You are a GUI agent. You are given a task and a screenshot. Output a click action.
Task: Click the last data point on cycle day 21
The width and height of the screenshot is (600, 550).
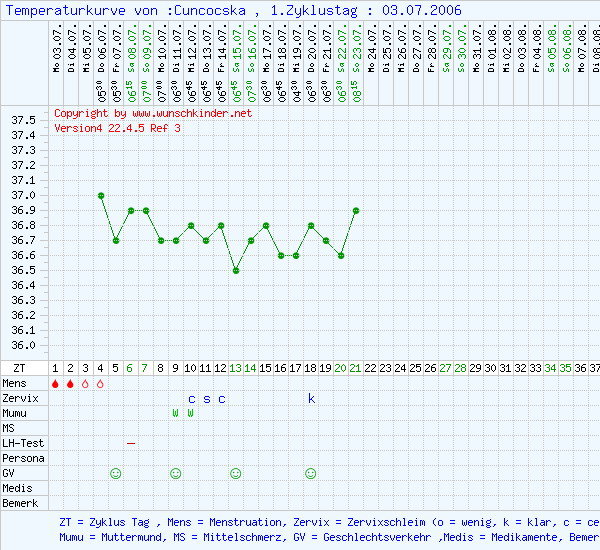coord(356,211)
